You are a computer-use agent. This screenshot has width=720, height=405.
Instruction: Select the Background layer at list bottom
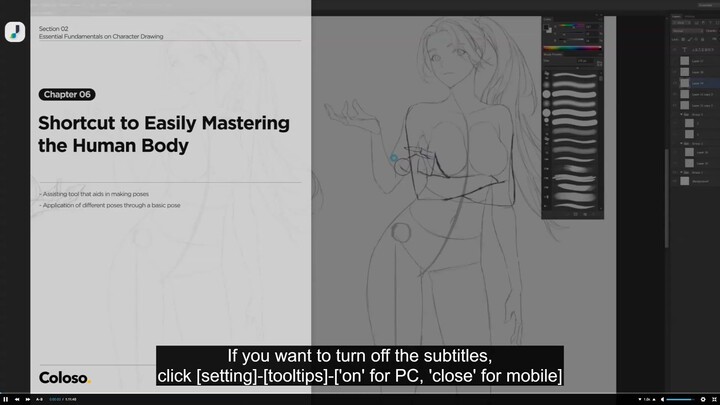coord(696,181)
